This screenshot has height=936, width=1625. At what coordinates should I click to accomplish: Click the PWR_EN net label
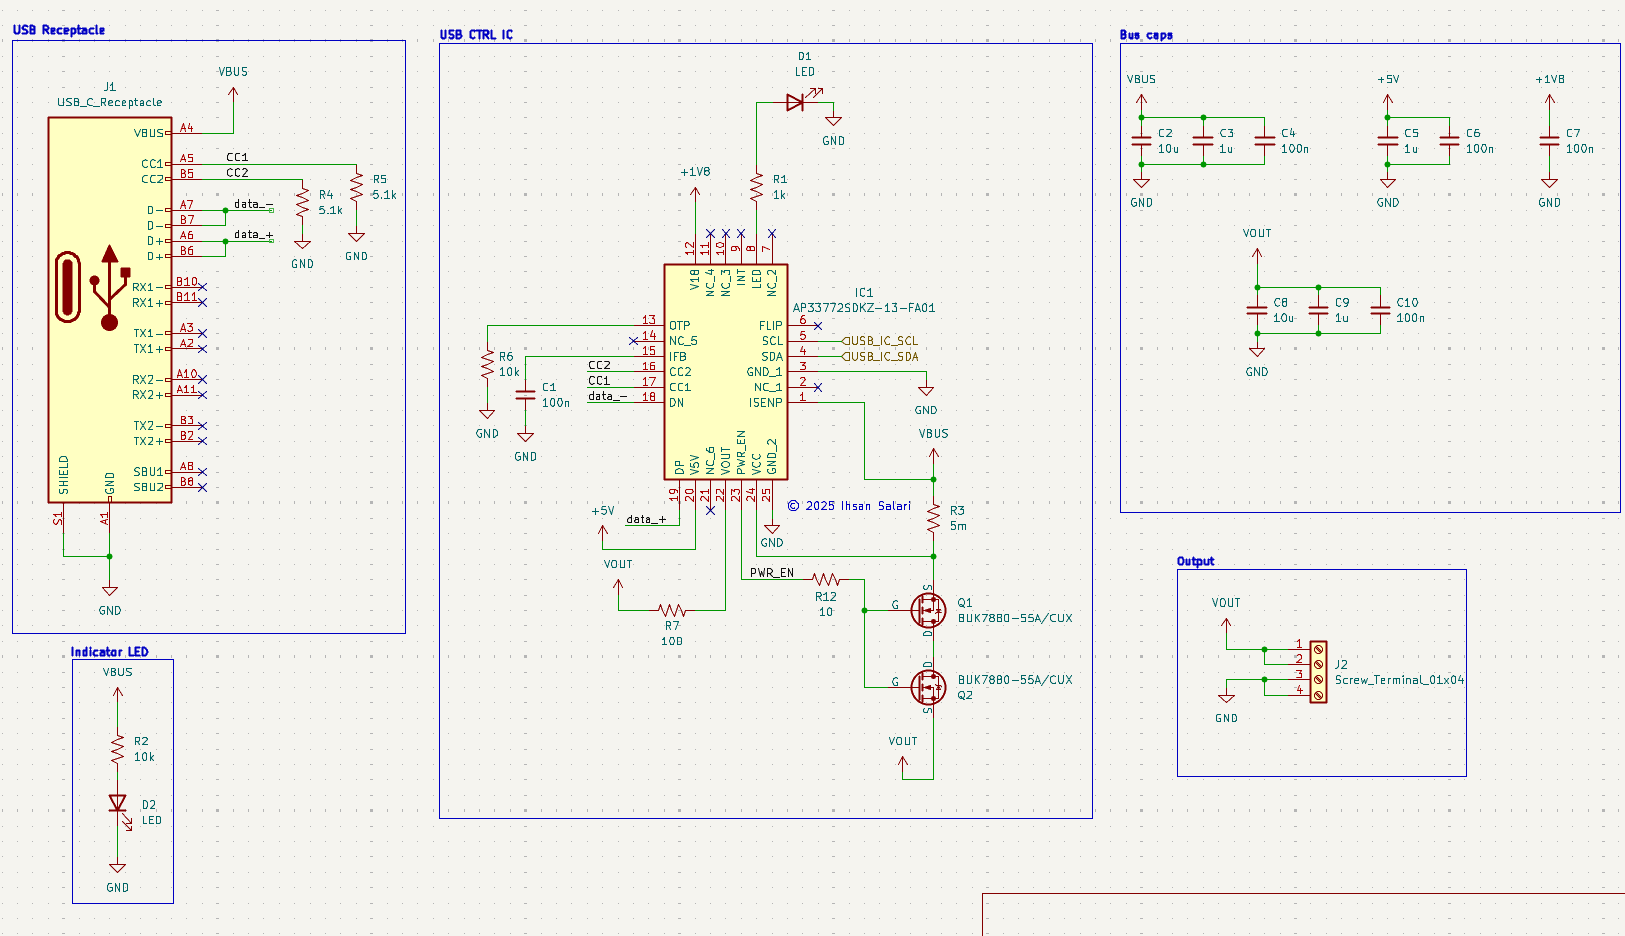click(772, 573)
